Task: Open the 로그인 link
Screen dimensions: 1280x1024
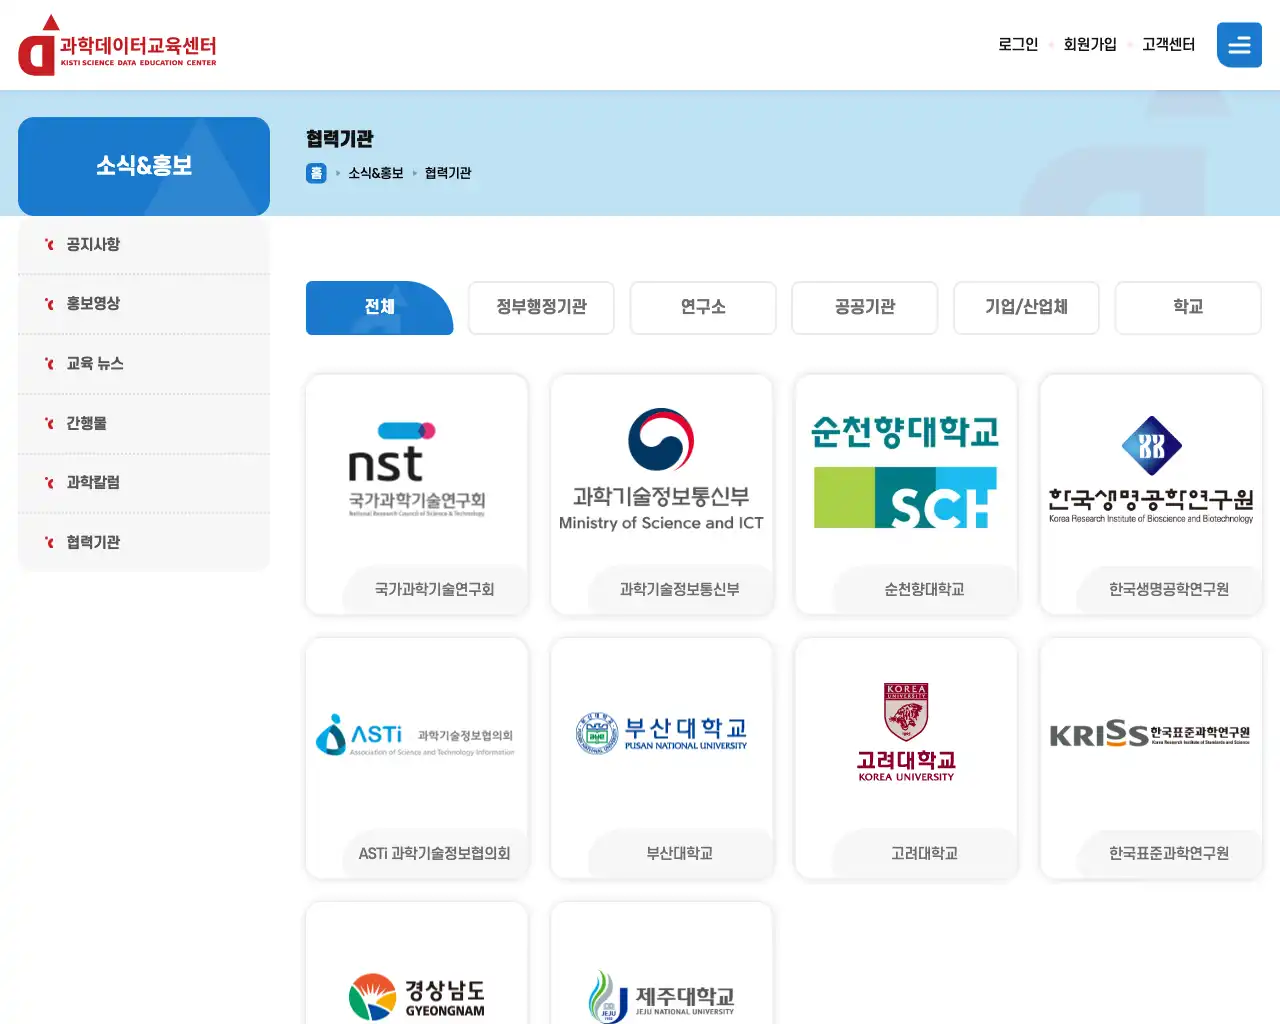Action: [x=1018, y=44]
